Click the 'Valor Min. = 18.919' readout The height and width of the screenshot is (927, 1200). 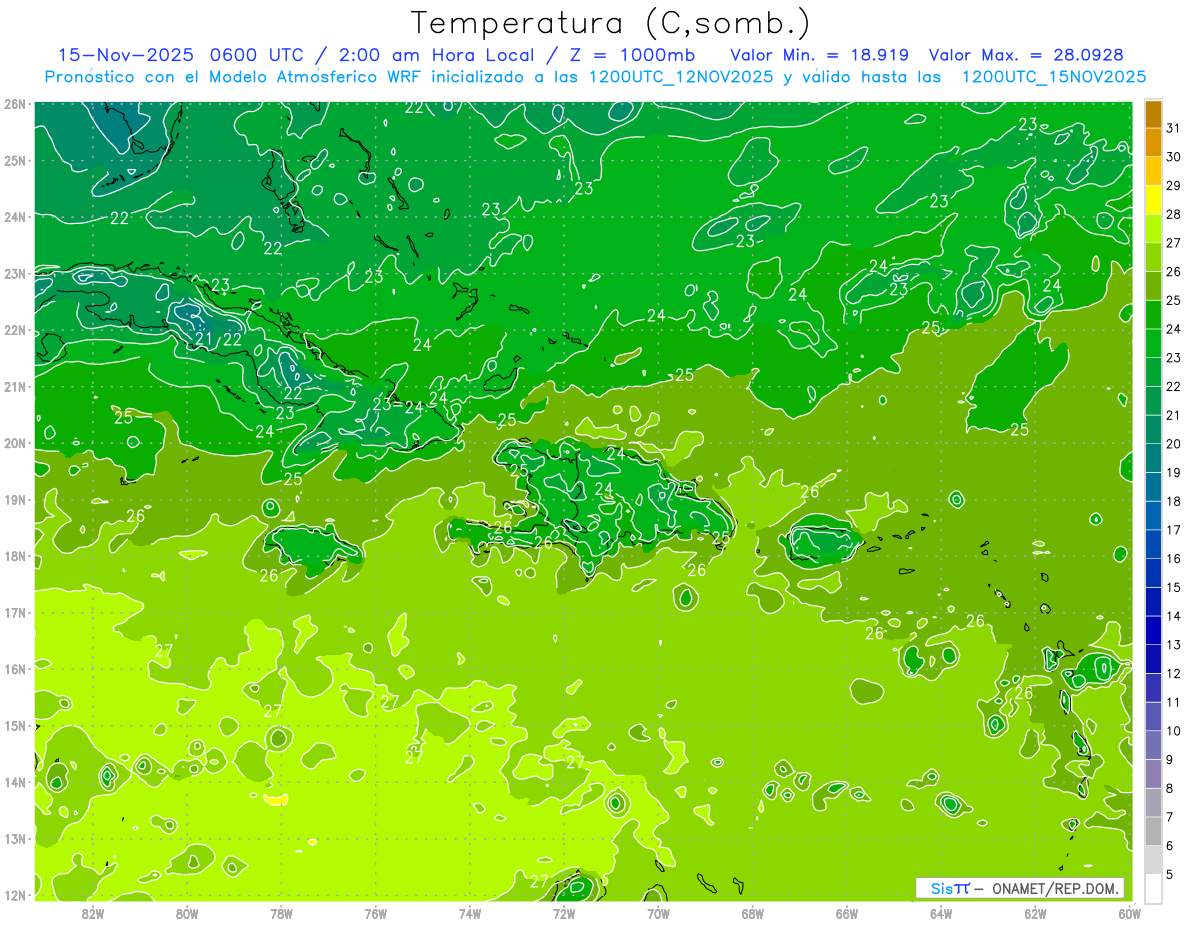tap(819, 55)
